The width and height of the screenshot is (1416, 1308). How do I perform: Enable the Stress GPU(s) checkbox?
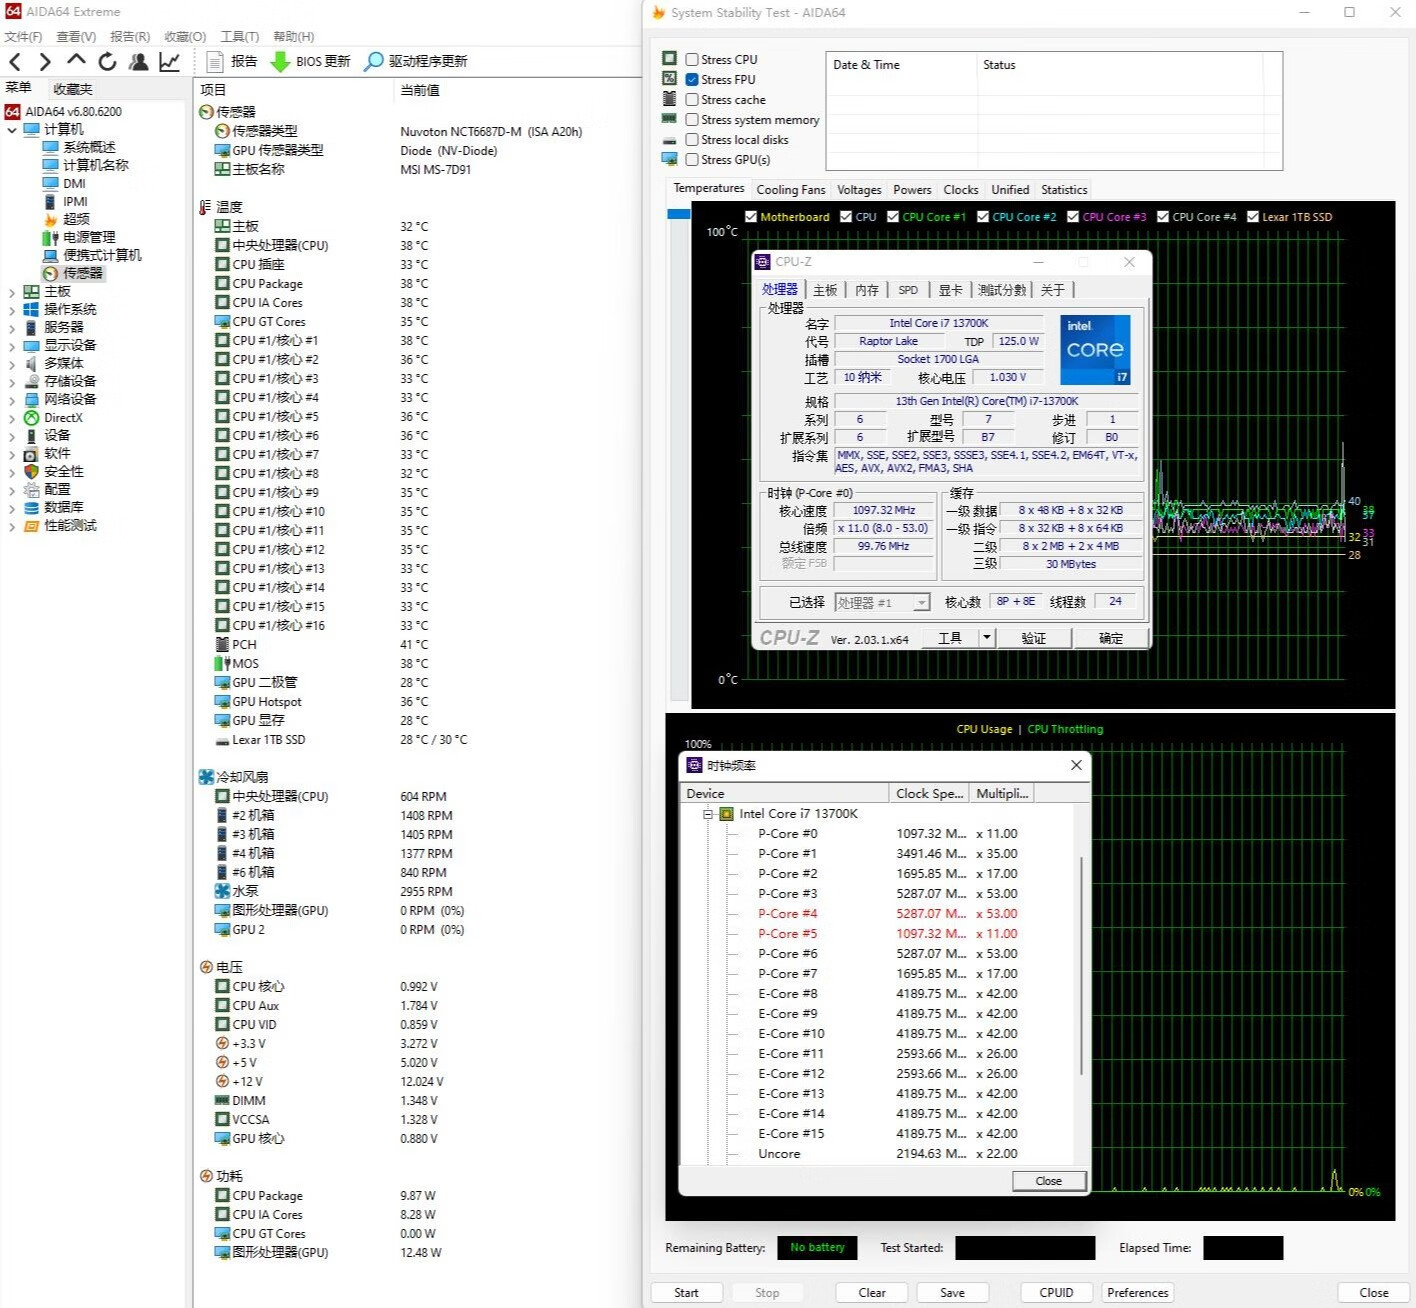[692, 159]
